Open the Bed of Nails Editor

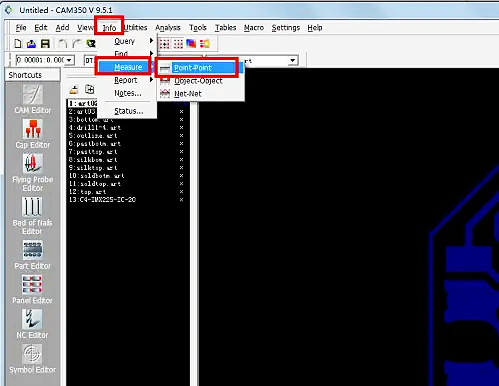click(33, 216)
